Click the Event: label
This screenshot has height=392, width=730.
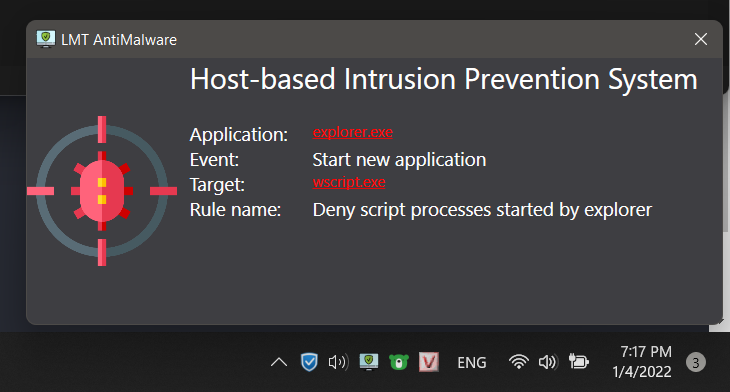point(214,160)
